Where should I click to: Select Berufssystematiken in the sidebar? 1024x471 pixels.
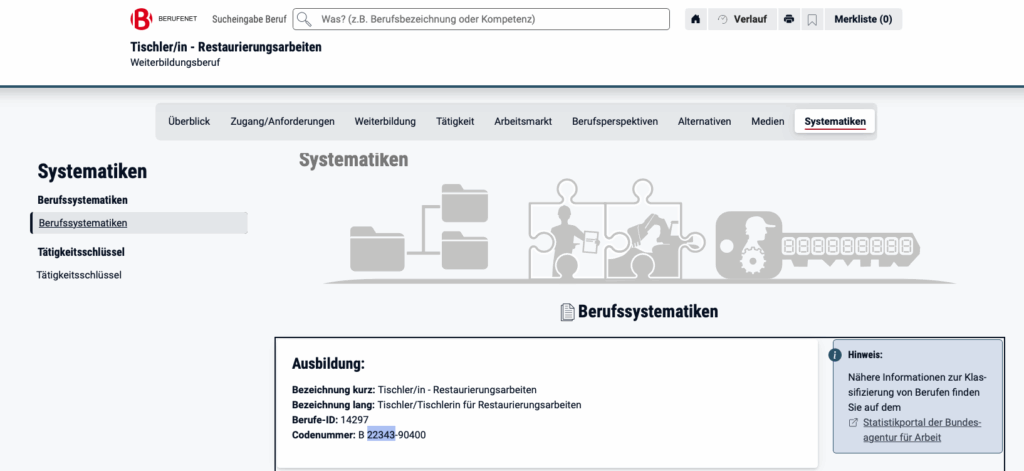83,223
